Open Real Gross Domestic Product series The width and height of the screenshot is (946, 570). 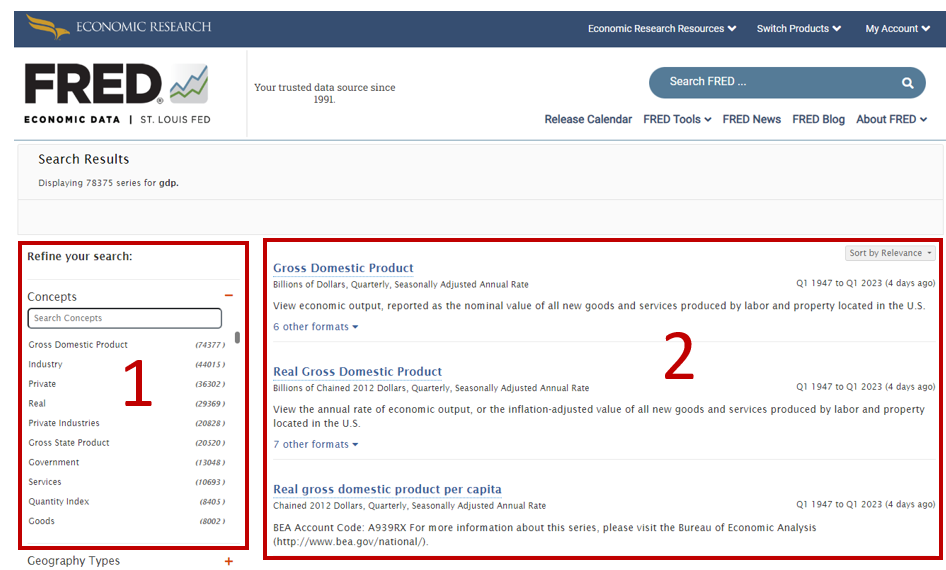tap(357, 372)
